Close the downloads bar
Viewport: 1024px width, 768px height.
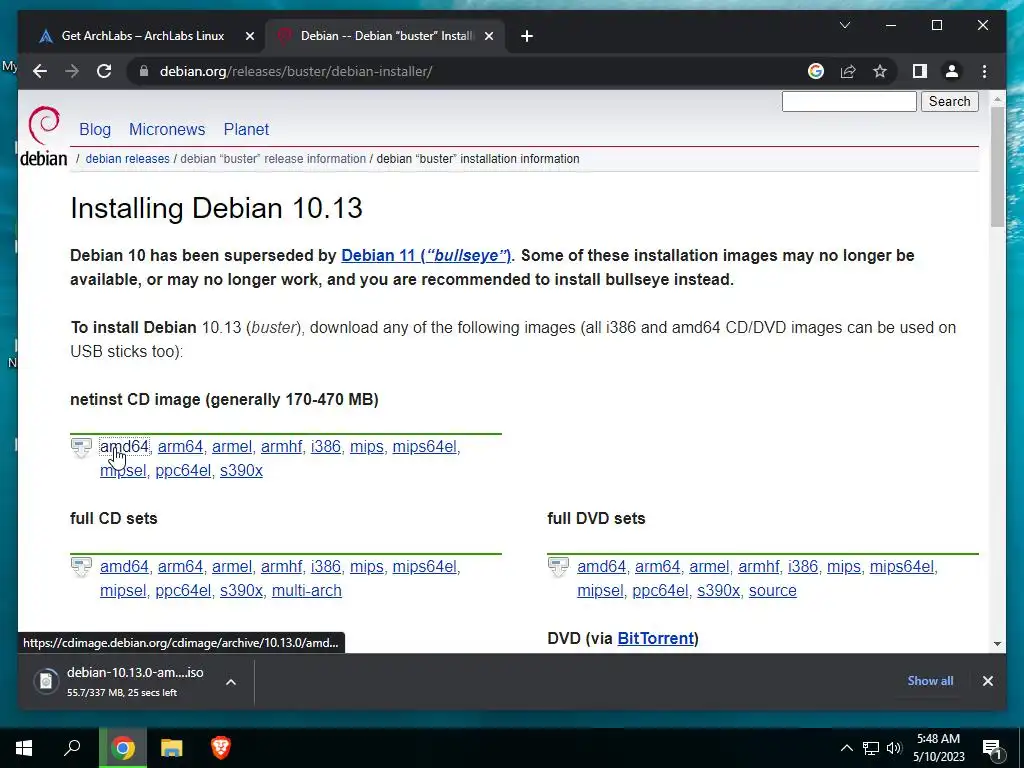click(x=987, y=681)
